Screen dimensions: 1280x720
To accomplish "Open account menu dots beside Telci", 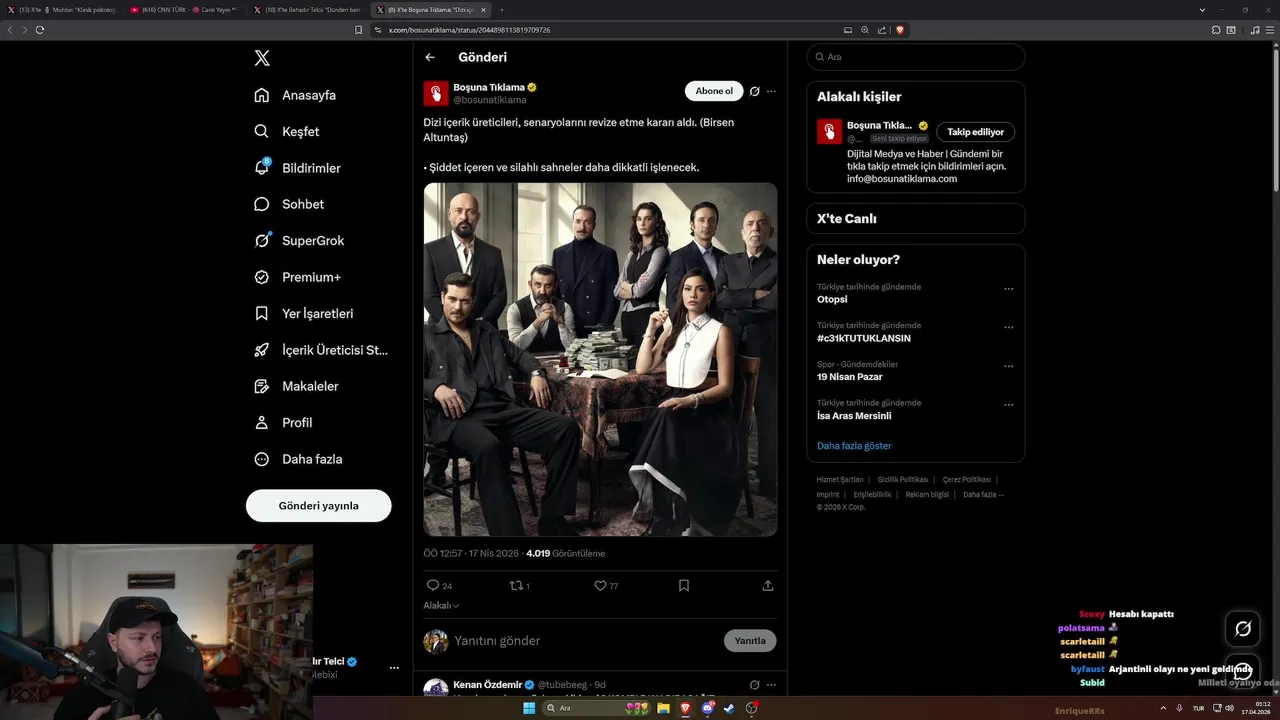I will click(x=394, y=667).
